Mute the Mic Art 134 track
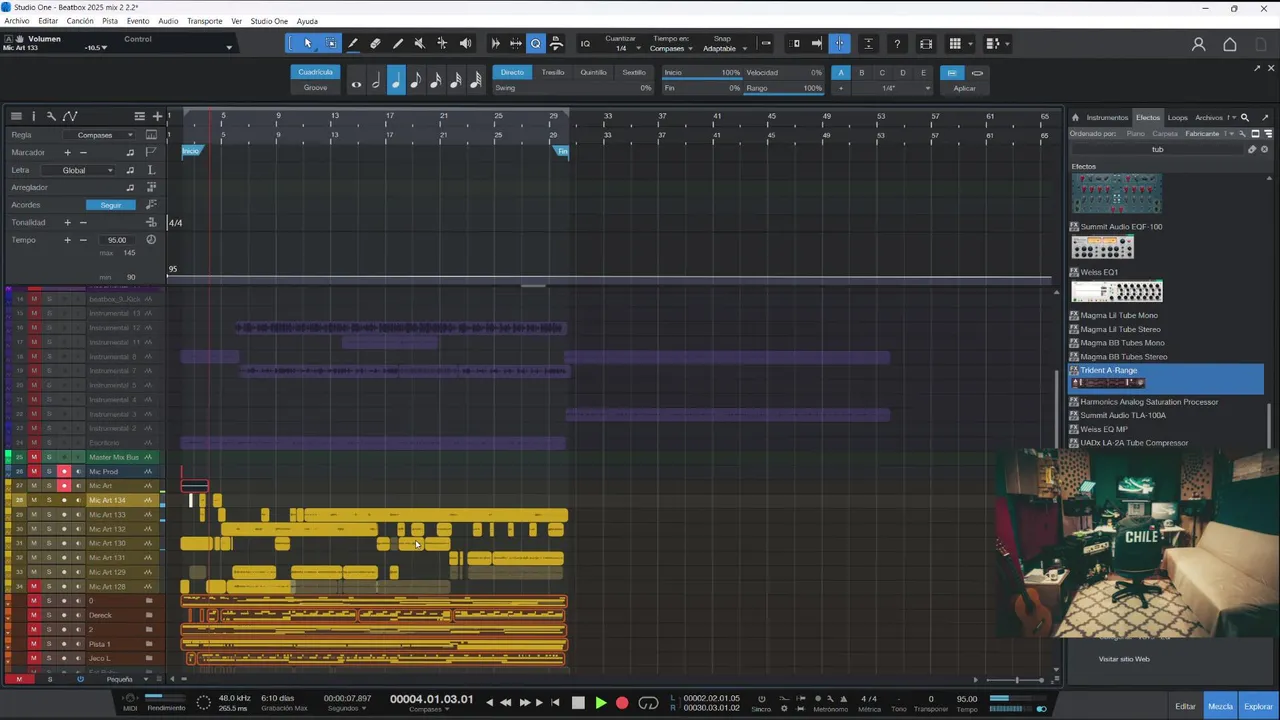Viewport: 1280px width, 720px height. tap(33, 500)
